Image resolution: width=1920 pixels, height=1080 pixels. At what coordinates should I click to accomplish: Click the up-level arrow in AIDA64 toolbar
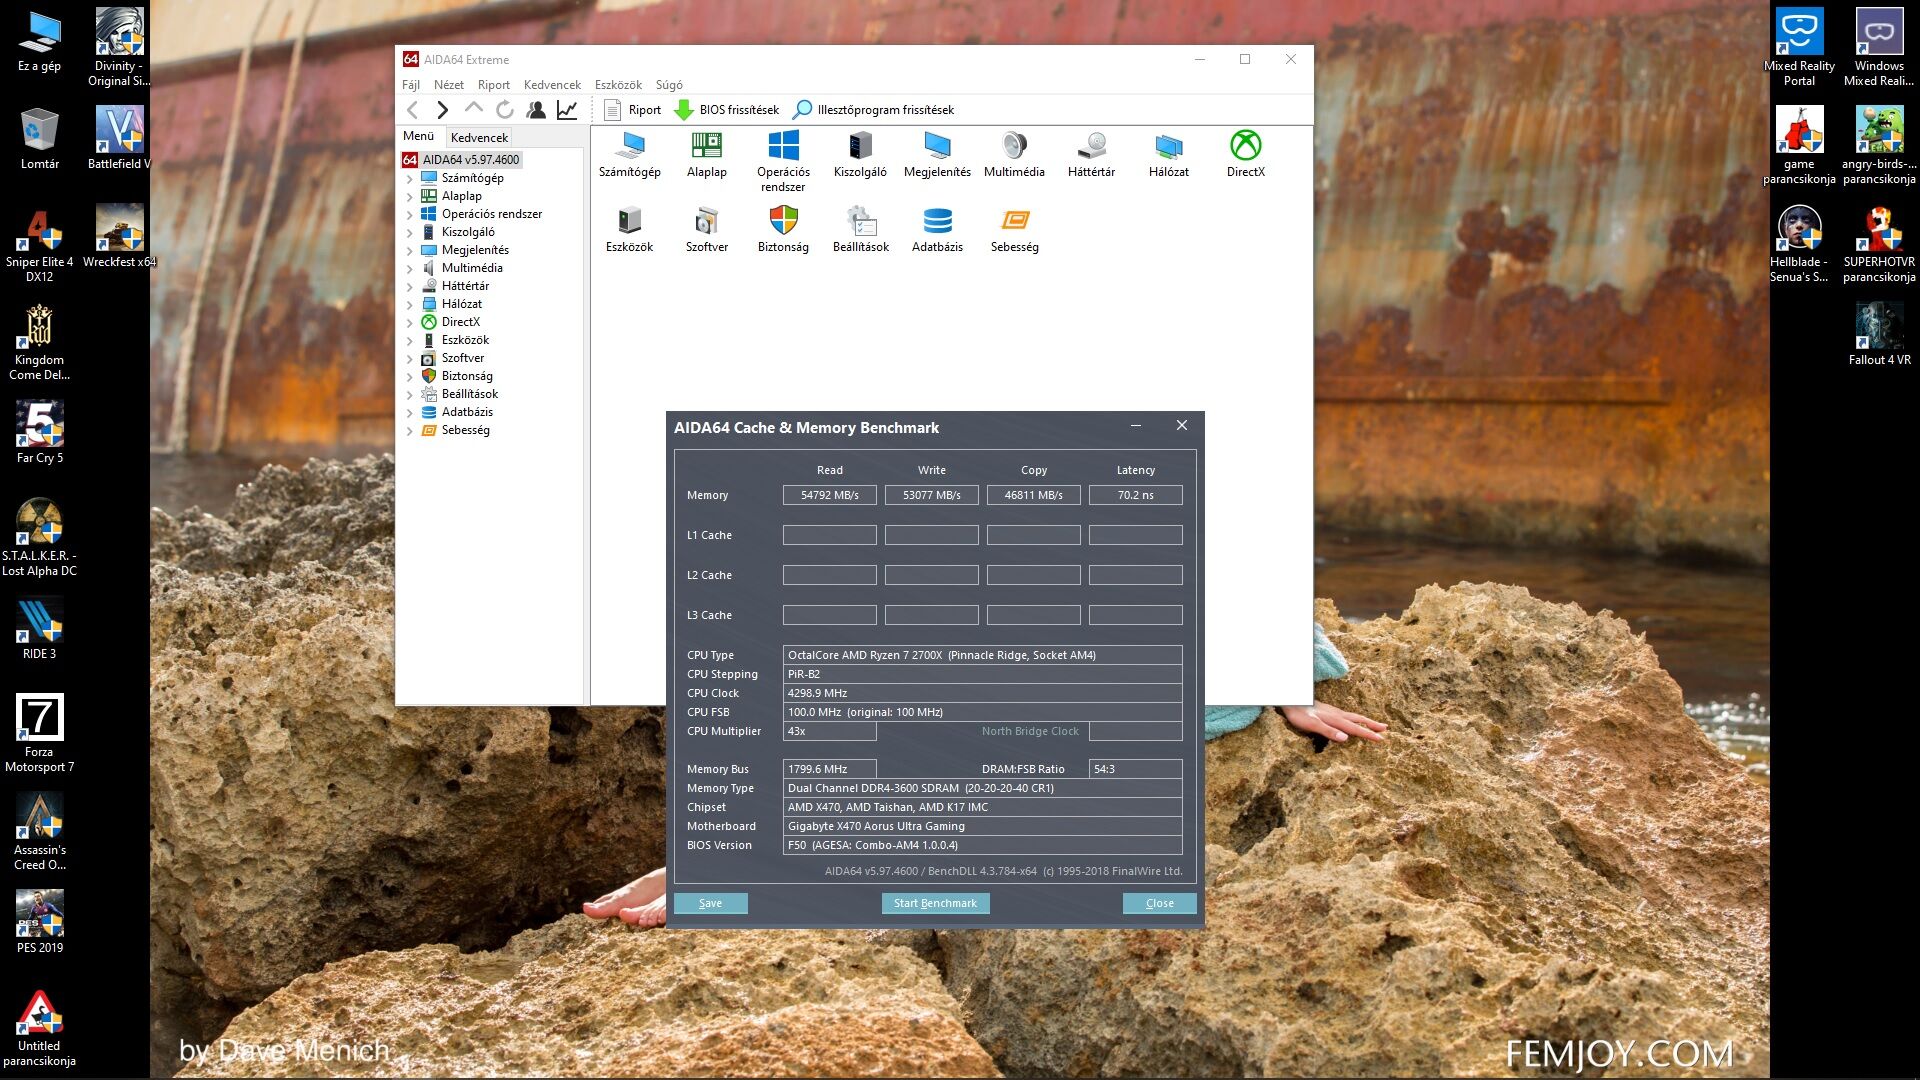coord(474,110)
